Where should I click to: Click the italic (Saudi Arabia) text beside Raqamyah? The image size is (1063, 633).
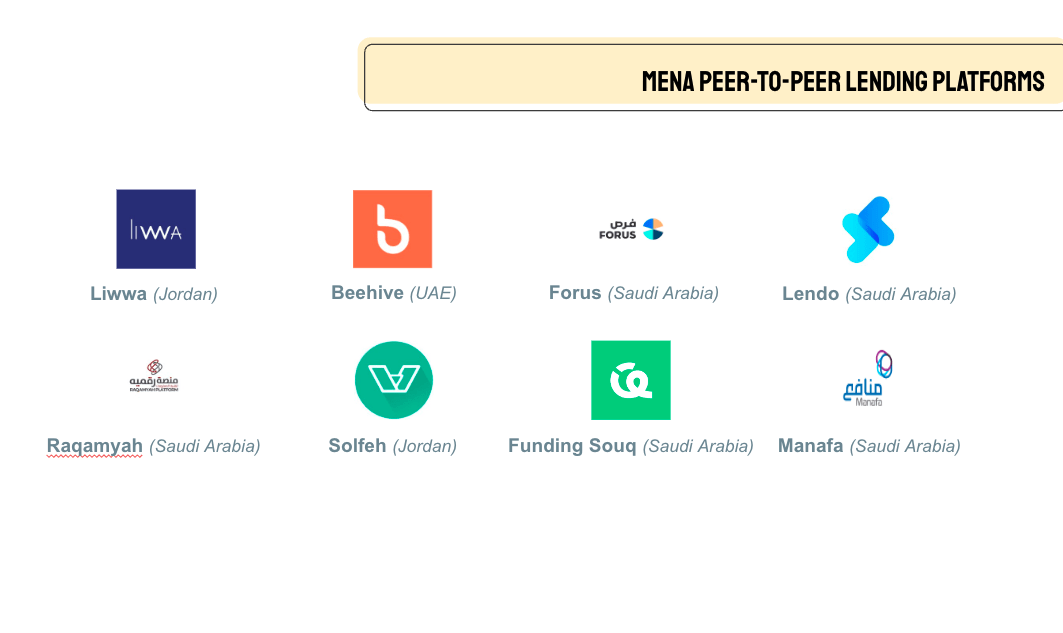pyautogui.click(x=205, y=447)
